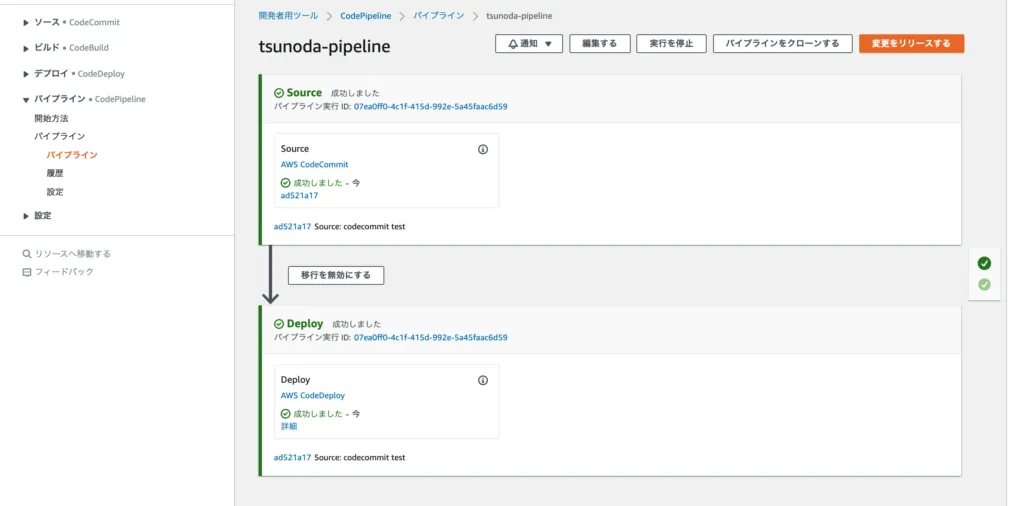Open ad521a17 commit link below Source card
Viewport: 1024px width, 506px height.
tap(293, 227)
